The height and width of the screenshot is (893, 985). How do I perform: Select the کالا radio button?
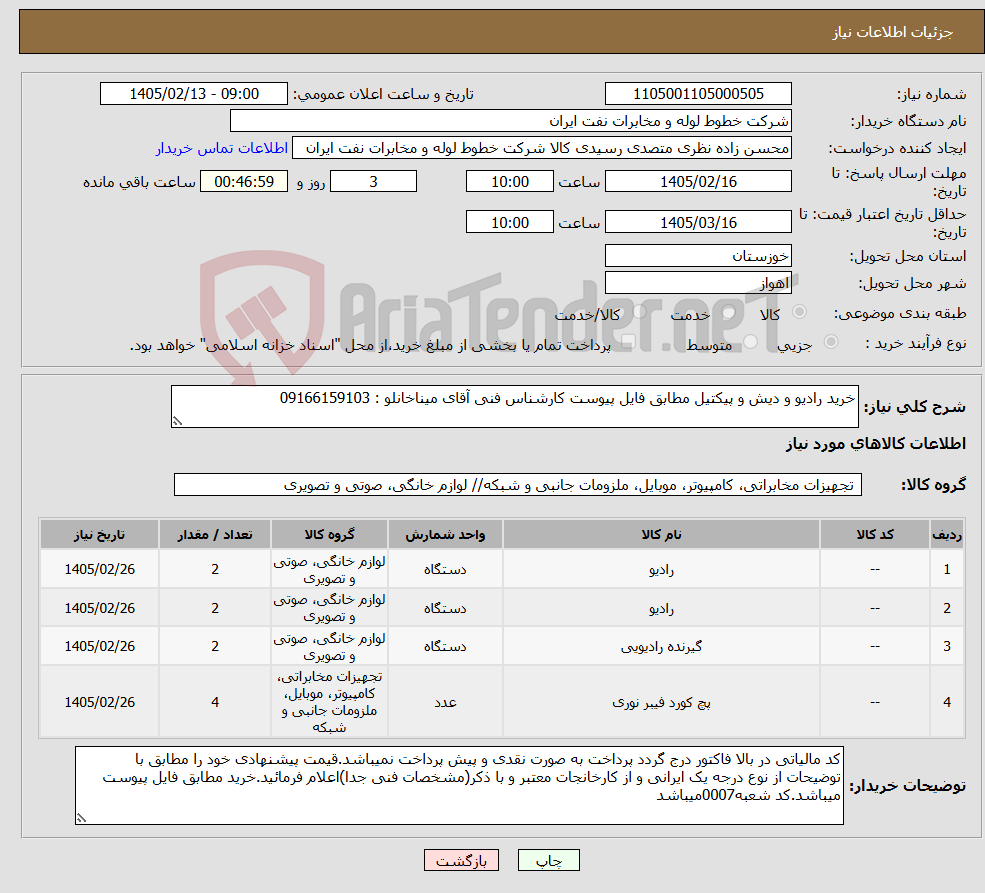[800, 311]
